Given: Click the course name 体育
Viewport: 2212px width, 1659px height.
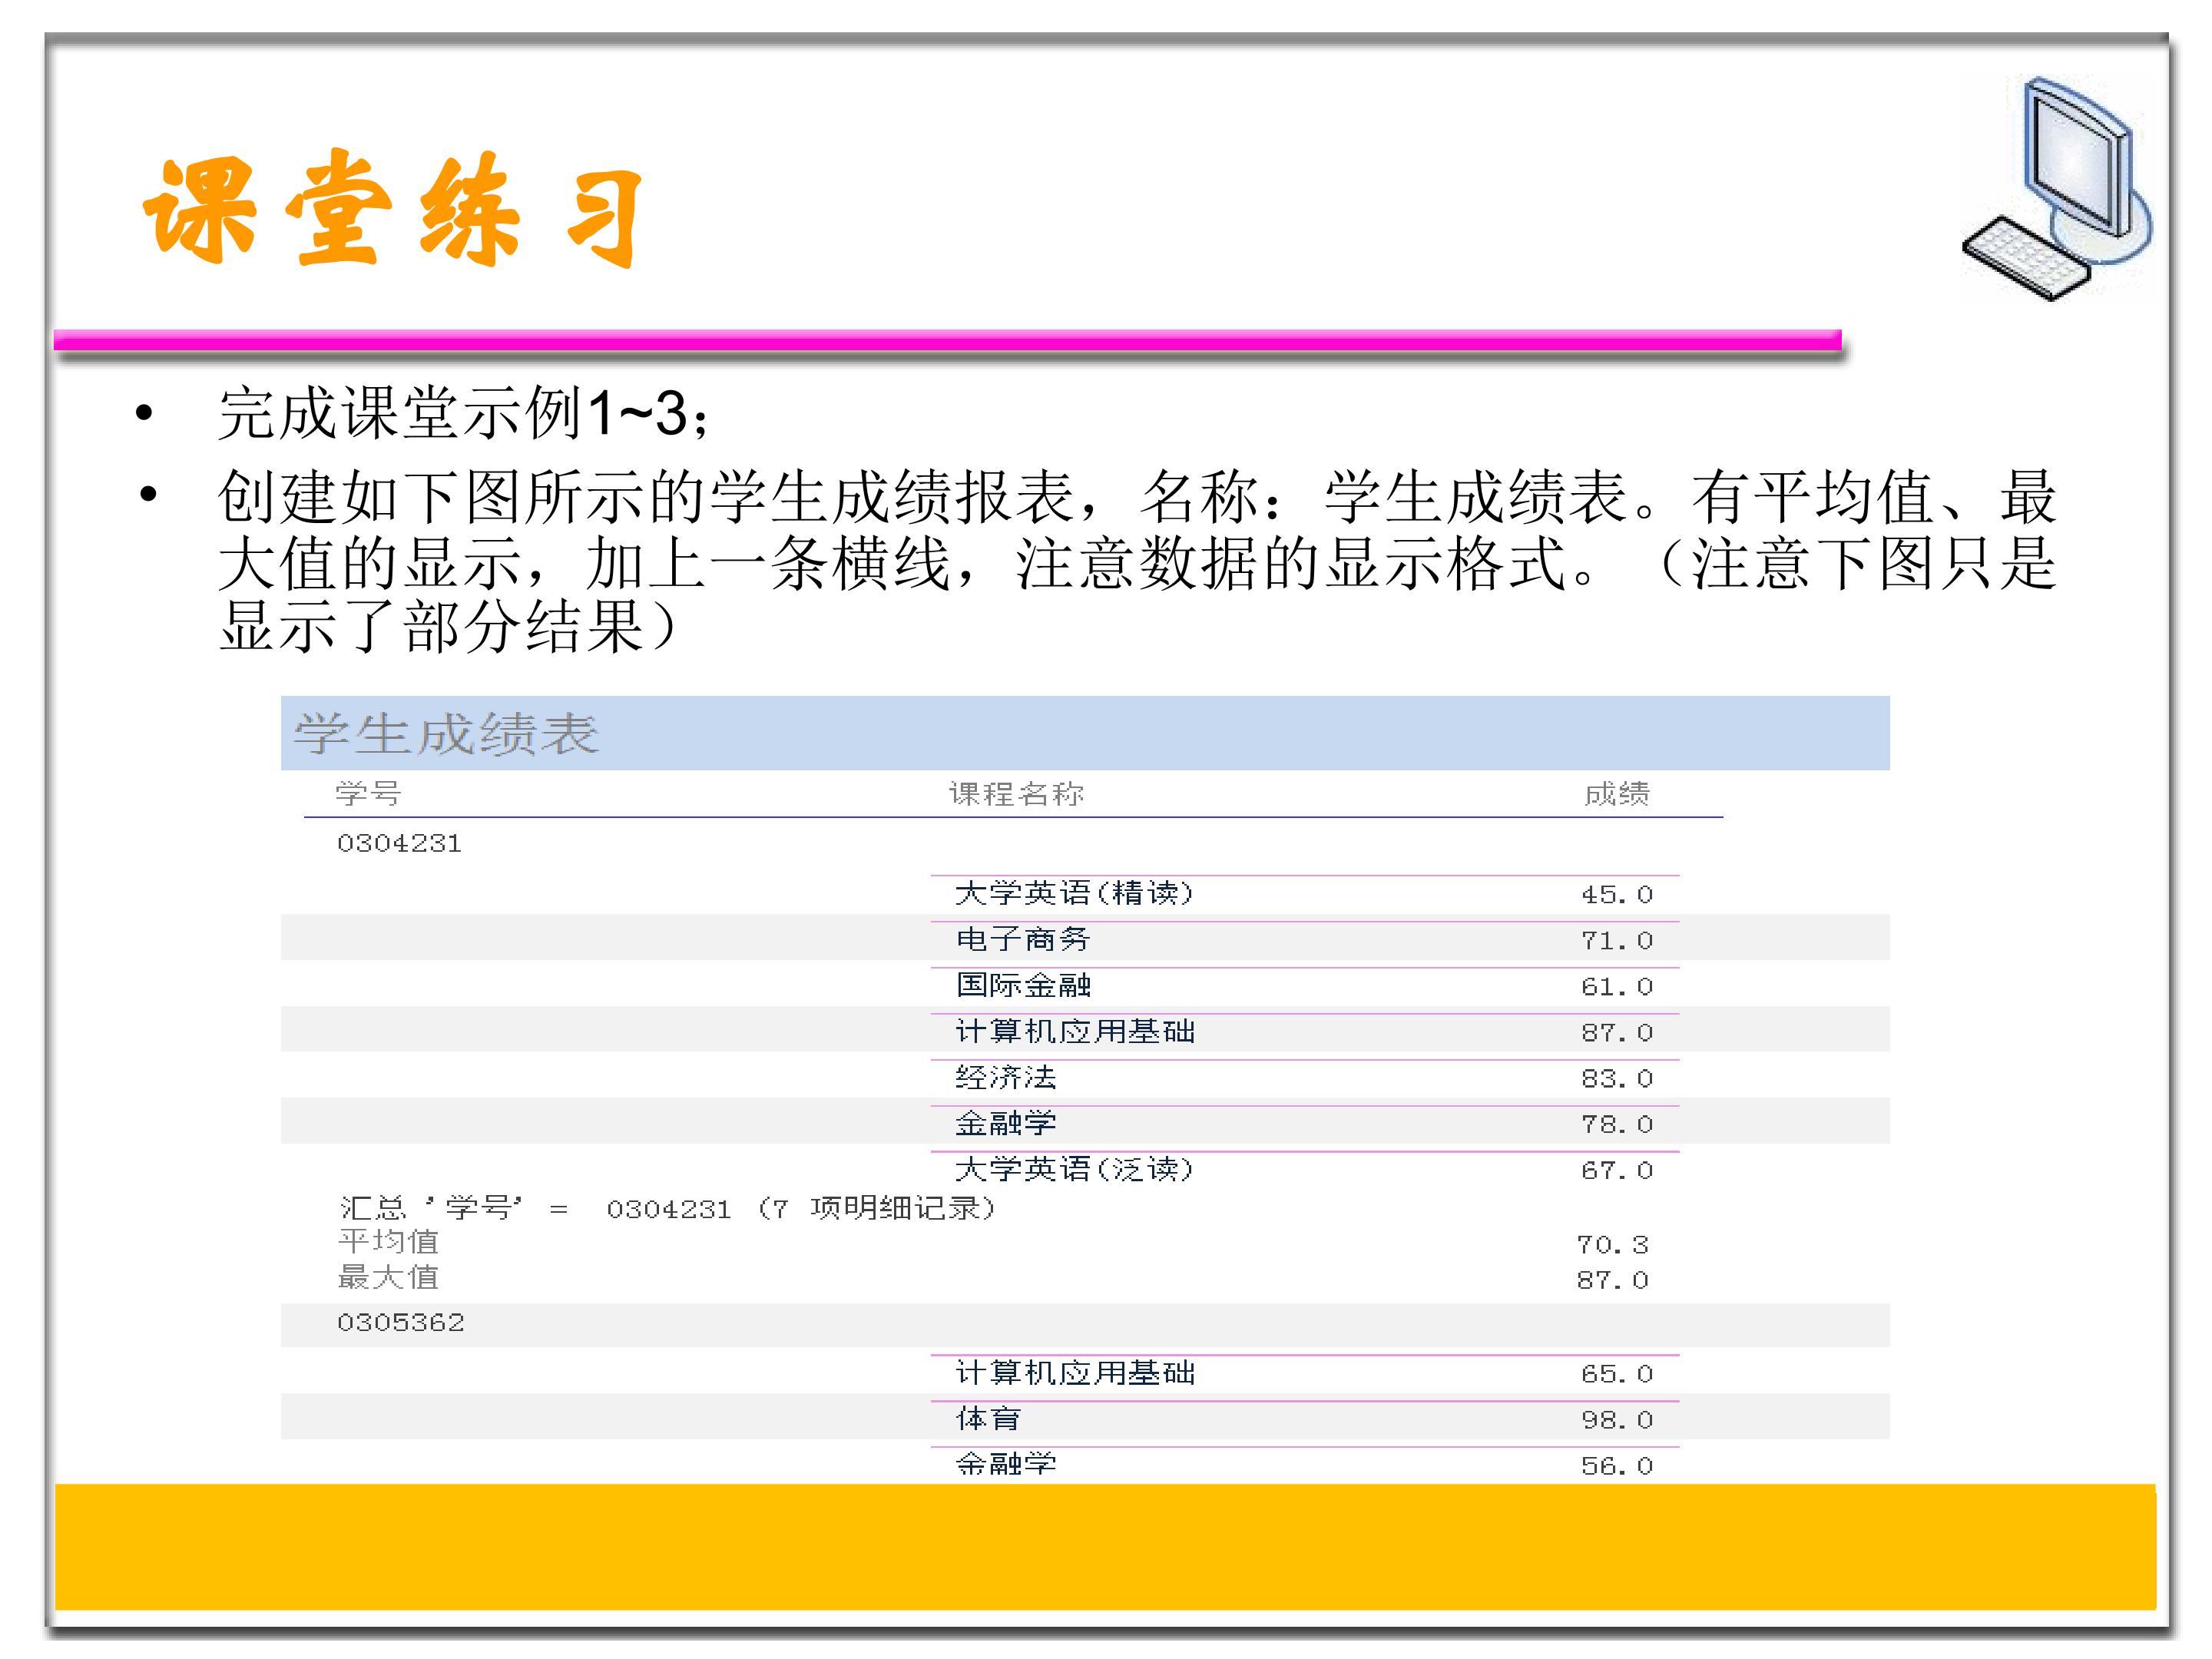Looking at the screenshot, I should (988, 1418).
